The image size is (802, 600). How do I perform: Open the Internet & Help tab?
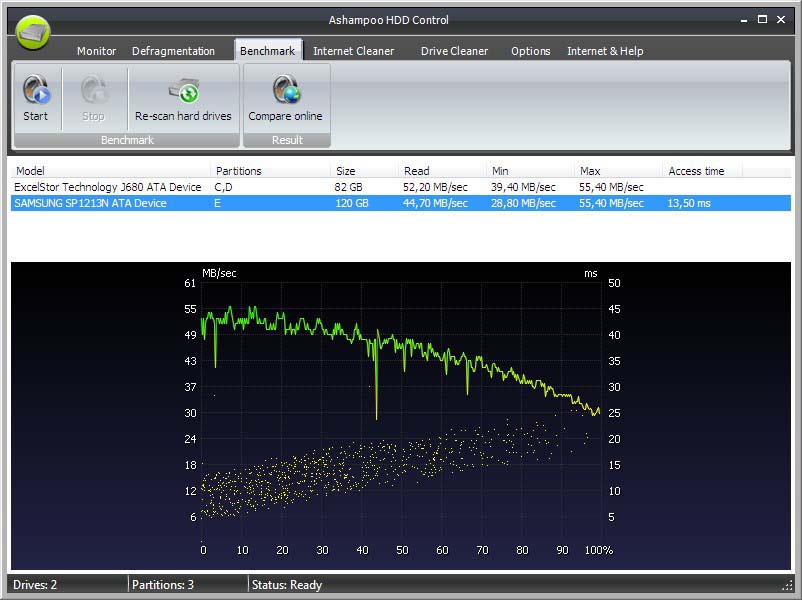click(x=605, y=51)
